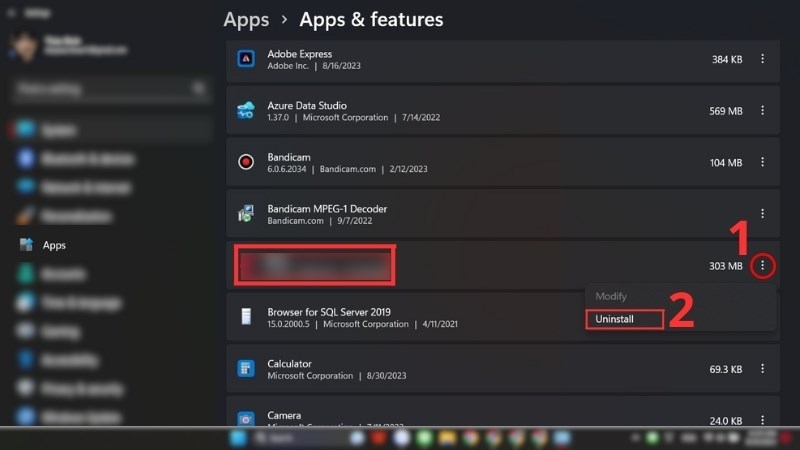This screenshot has height=450, width=800.
Task: Open more options for Azure Data Studio
Action: (762, 111)
